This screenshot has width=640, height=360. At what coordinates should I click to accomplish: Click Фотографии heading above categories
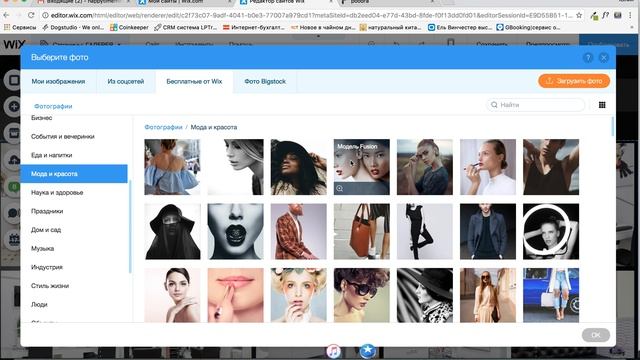tap(53, 106)
